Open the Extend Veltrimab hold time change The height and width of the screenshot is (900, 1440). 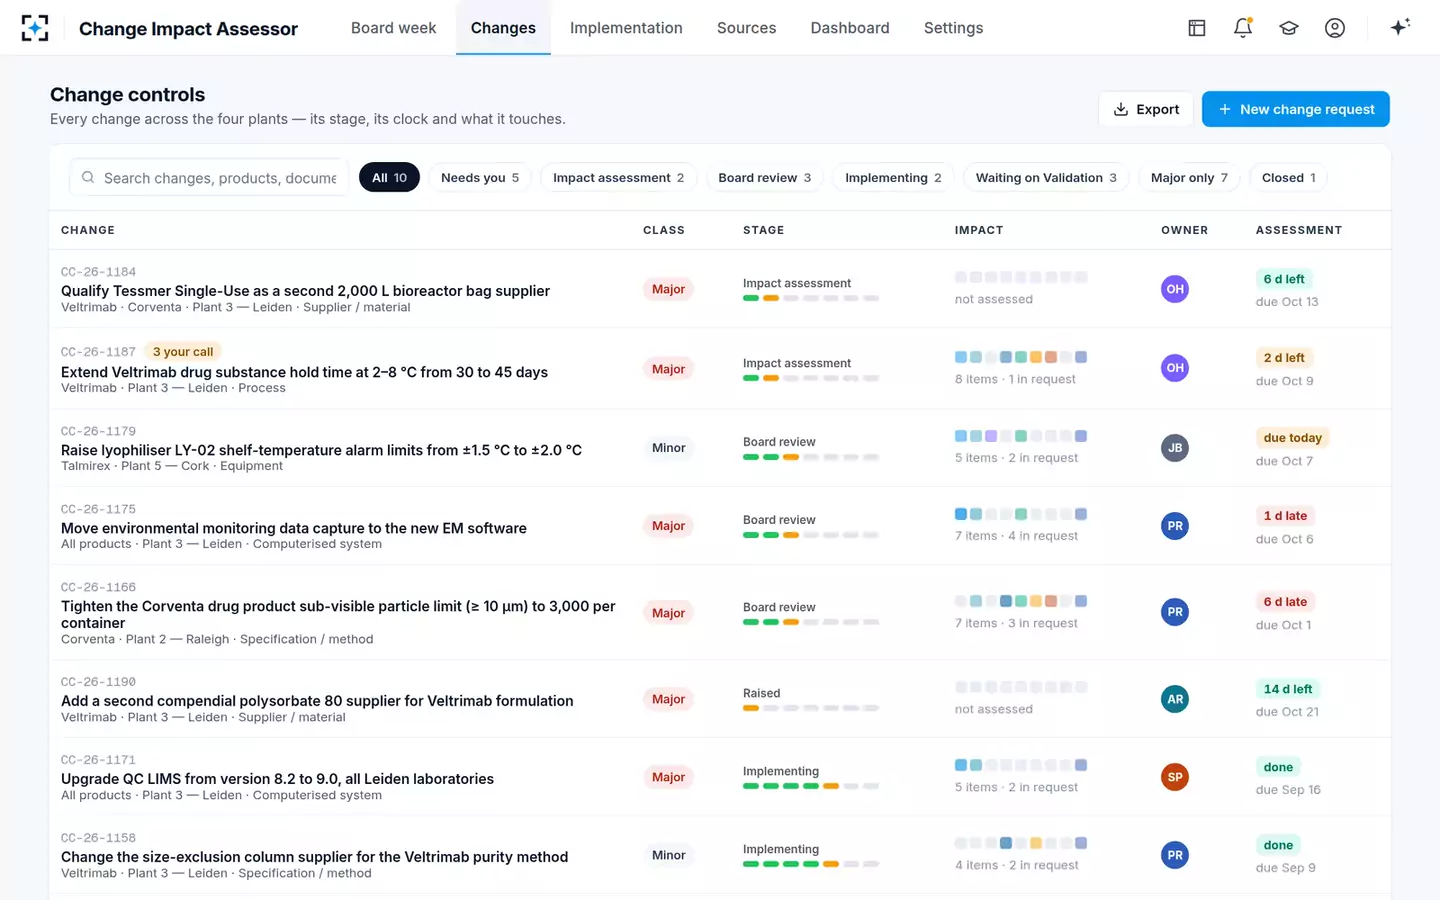point(304,372)
